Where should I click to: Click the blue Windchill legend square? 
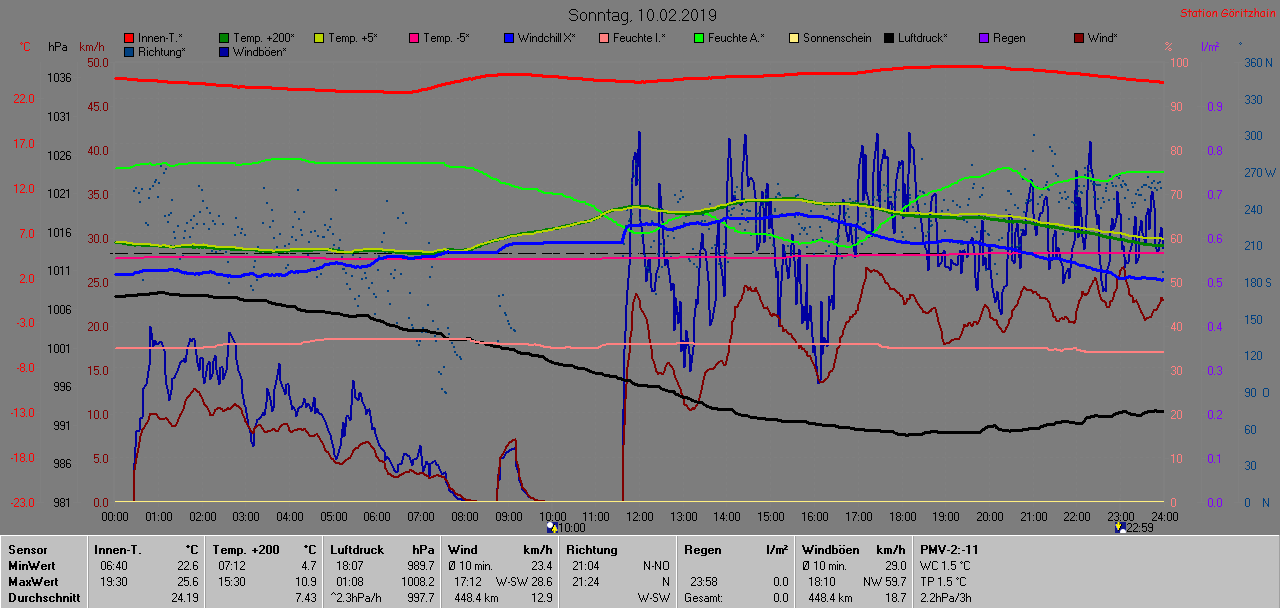(x=509, y=38)
